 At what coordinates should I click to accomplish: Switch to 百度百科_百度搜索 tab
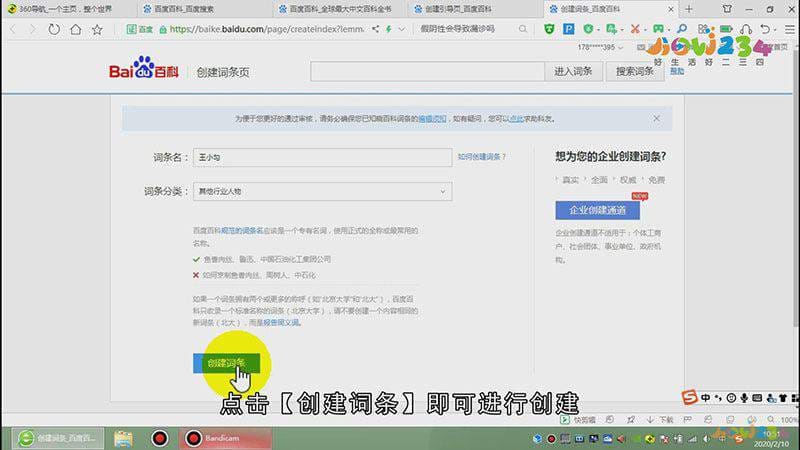coord(204,9)
